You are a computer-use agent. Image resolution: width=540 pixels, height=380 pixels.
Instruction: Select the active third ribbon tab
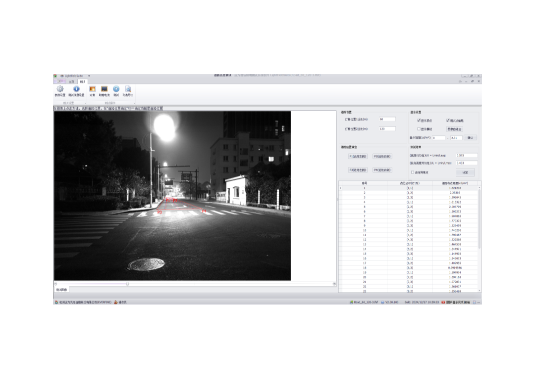(x=82, y=82)
